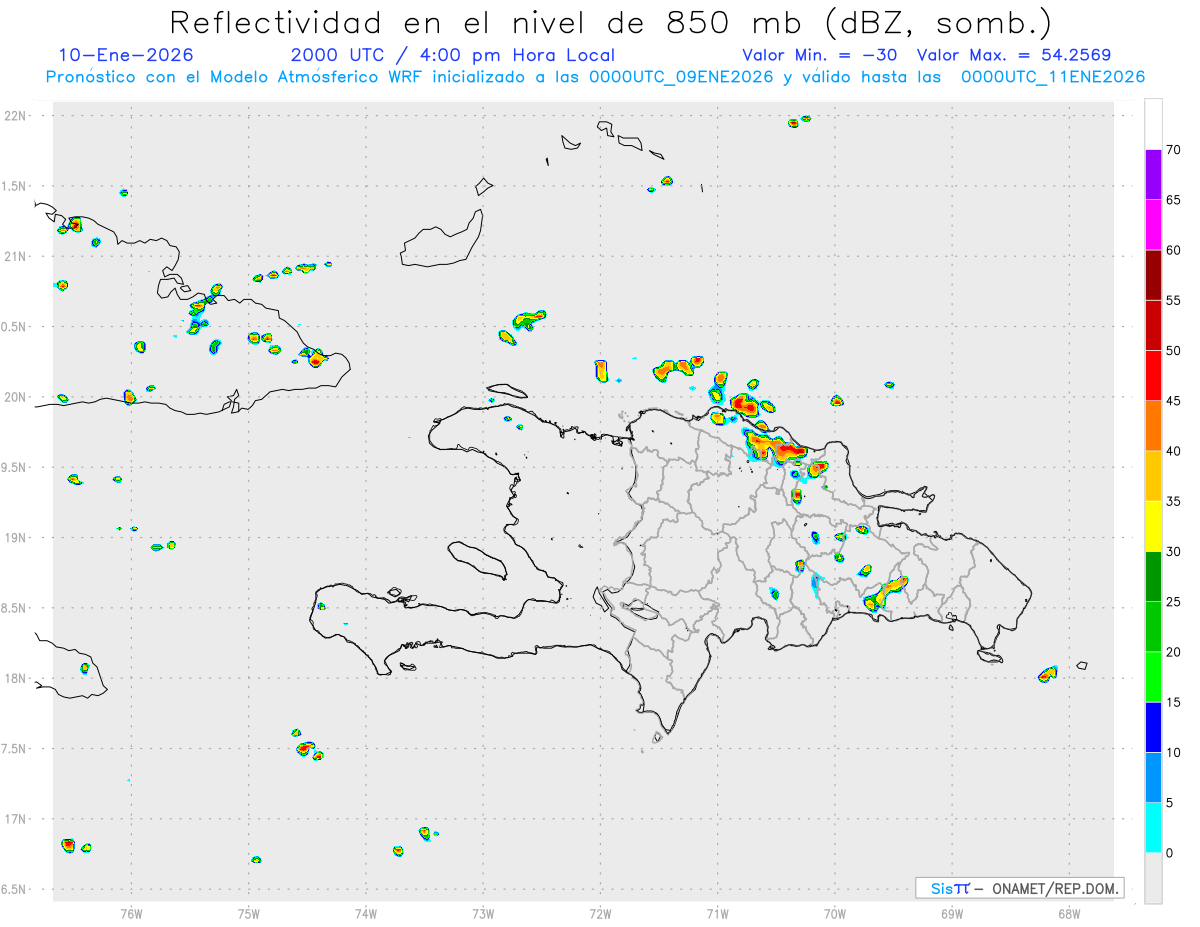Click the '72W' longitude label
The image size is (1200, 927).
[x=600, y=913]
